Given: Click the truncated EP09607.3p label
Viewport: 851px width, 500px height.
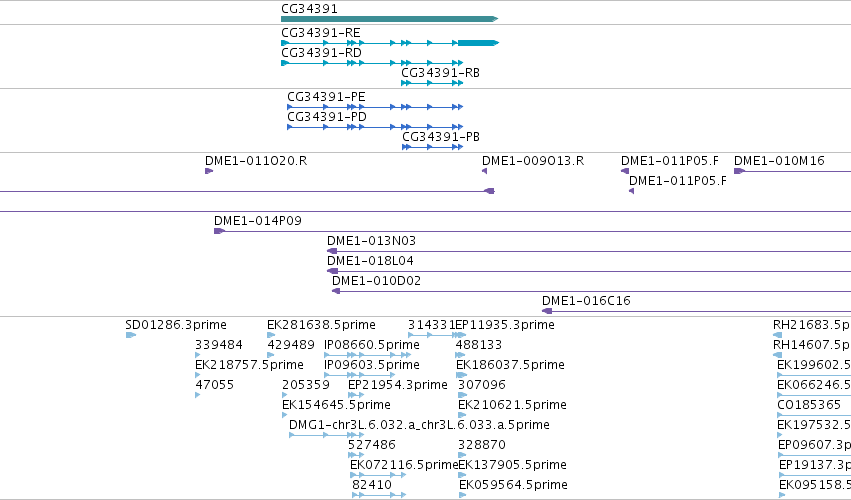Looking at the screenshot, I should [x=814, y=446].
